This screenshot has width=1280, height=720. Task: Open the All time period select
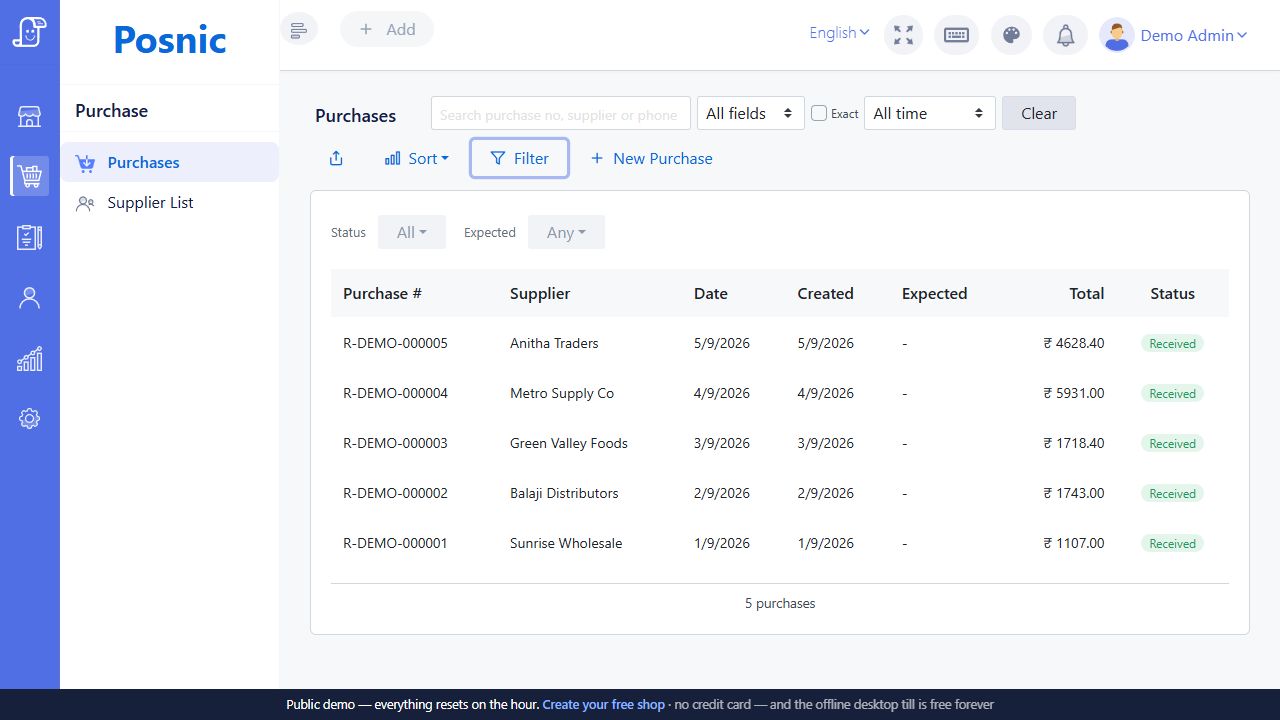pyautogui.click(x=930, y=113)
